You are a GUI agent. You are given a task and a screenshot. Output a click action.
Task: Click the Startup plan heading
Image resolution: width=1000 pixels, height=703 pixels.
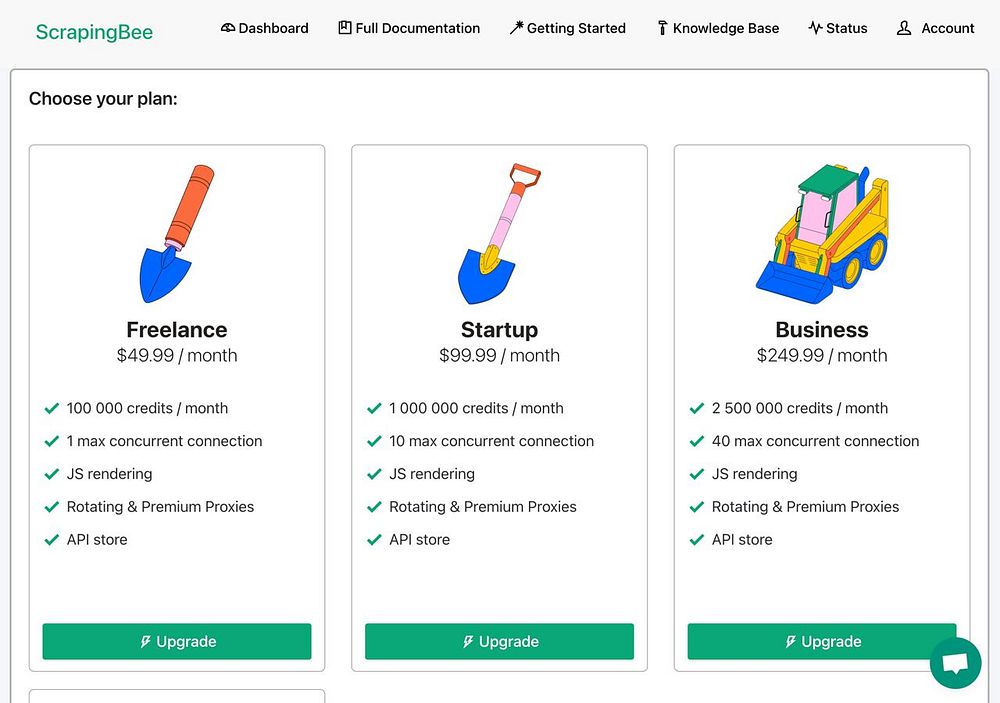499,330
